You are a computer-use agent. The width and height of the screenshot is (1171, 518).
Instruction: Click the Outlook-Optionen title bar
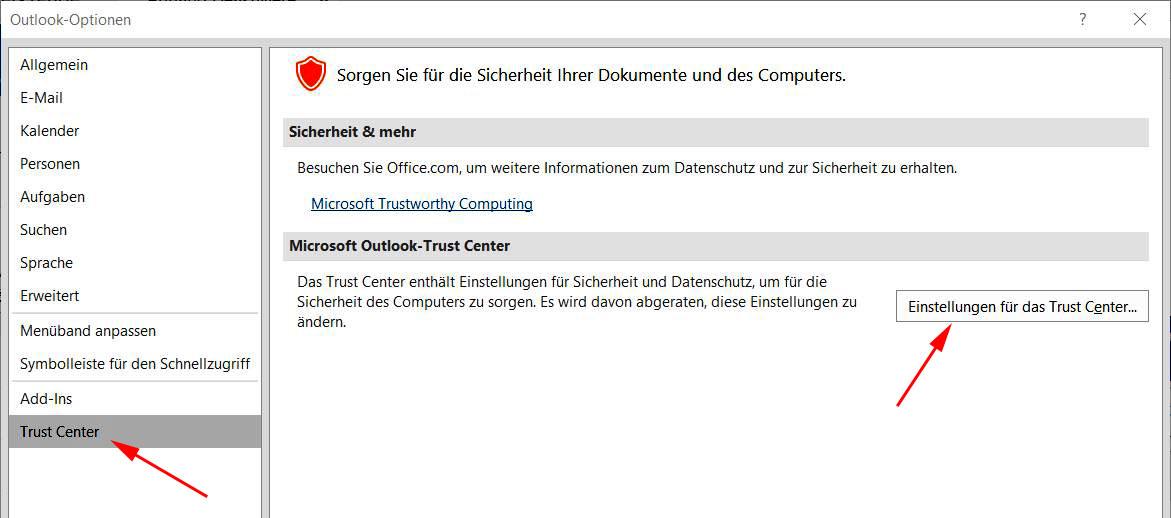click(500, 19)
